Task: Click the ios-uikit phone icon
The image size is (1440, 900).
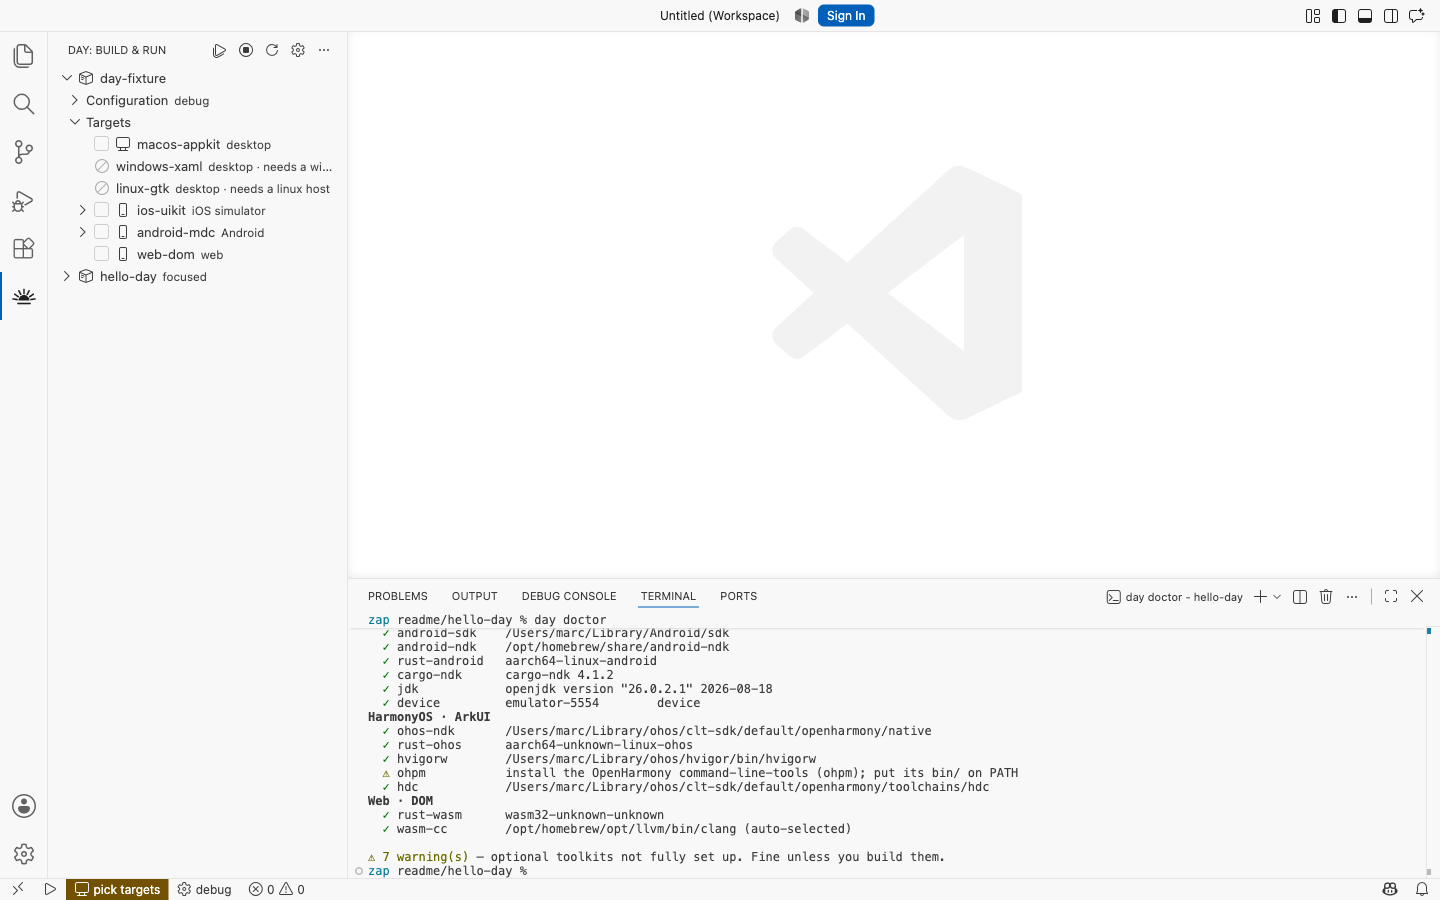Action: [123, 210]
